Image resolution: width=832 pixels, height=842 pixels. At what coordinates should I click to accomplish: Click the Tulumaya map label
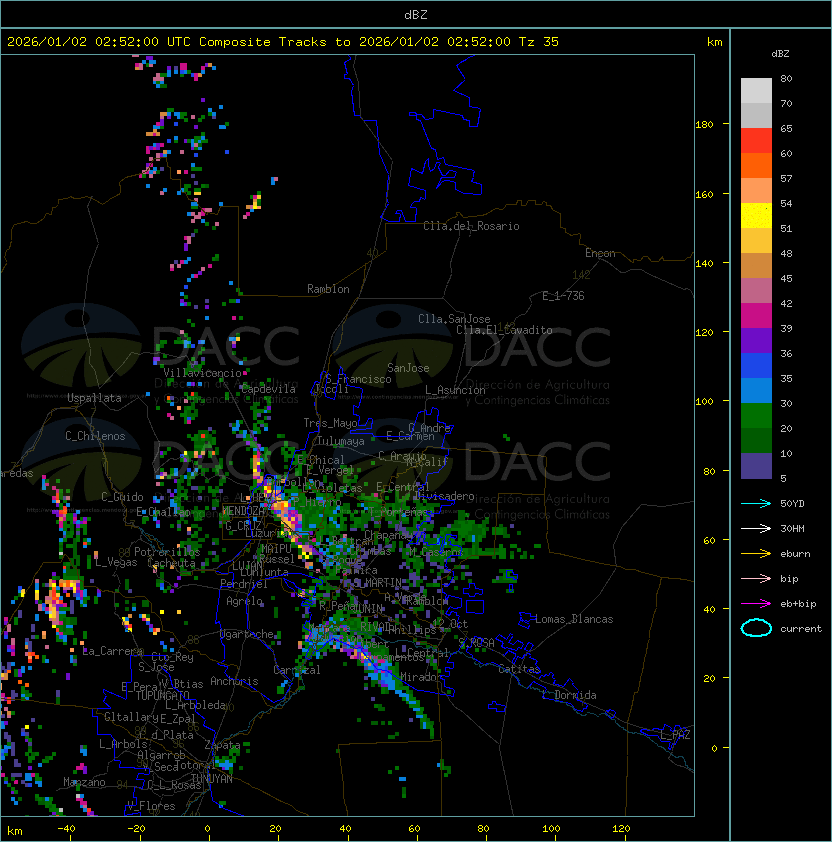[341, 441]
